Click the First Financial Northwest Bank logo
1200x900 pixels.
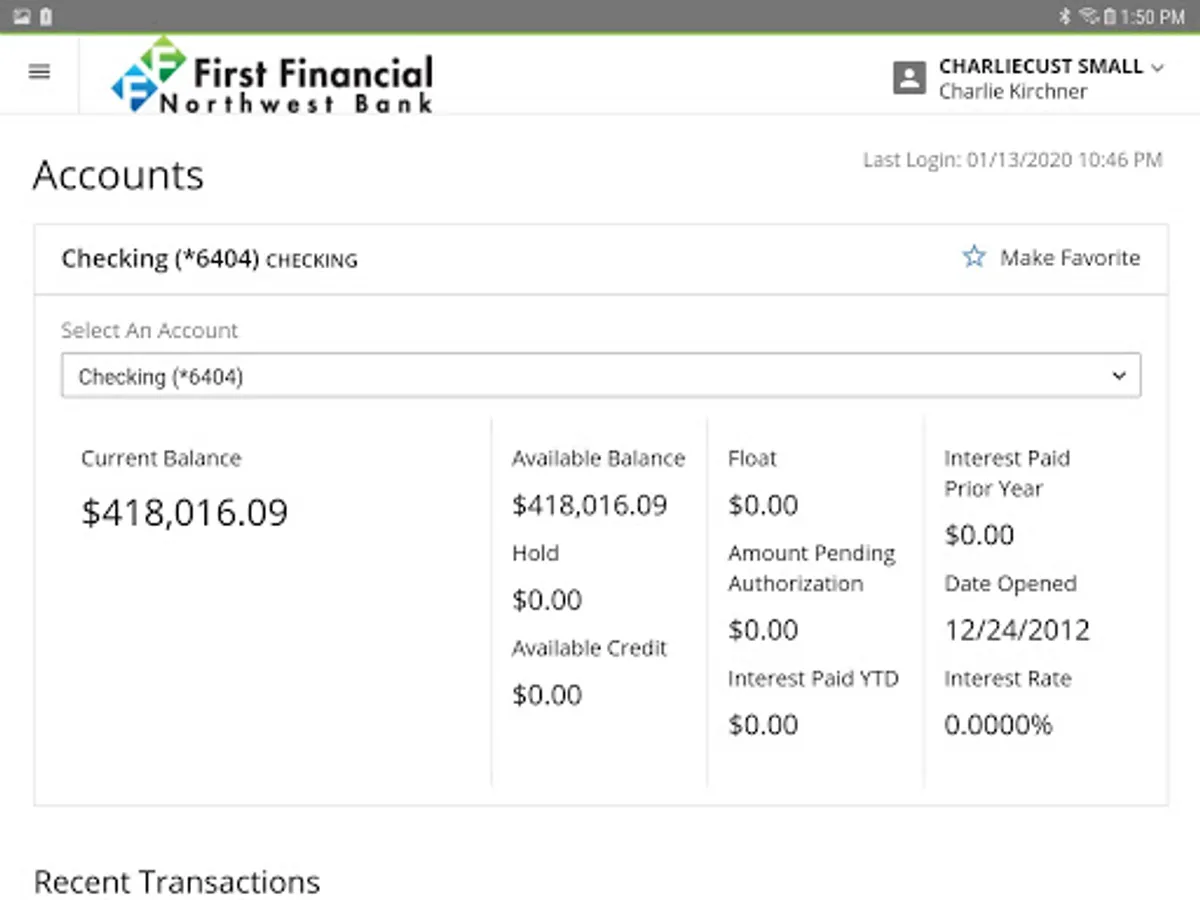(272, 75)
